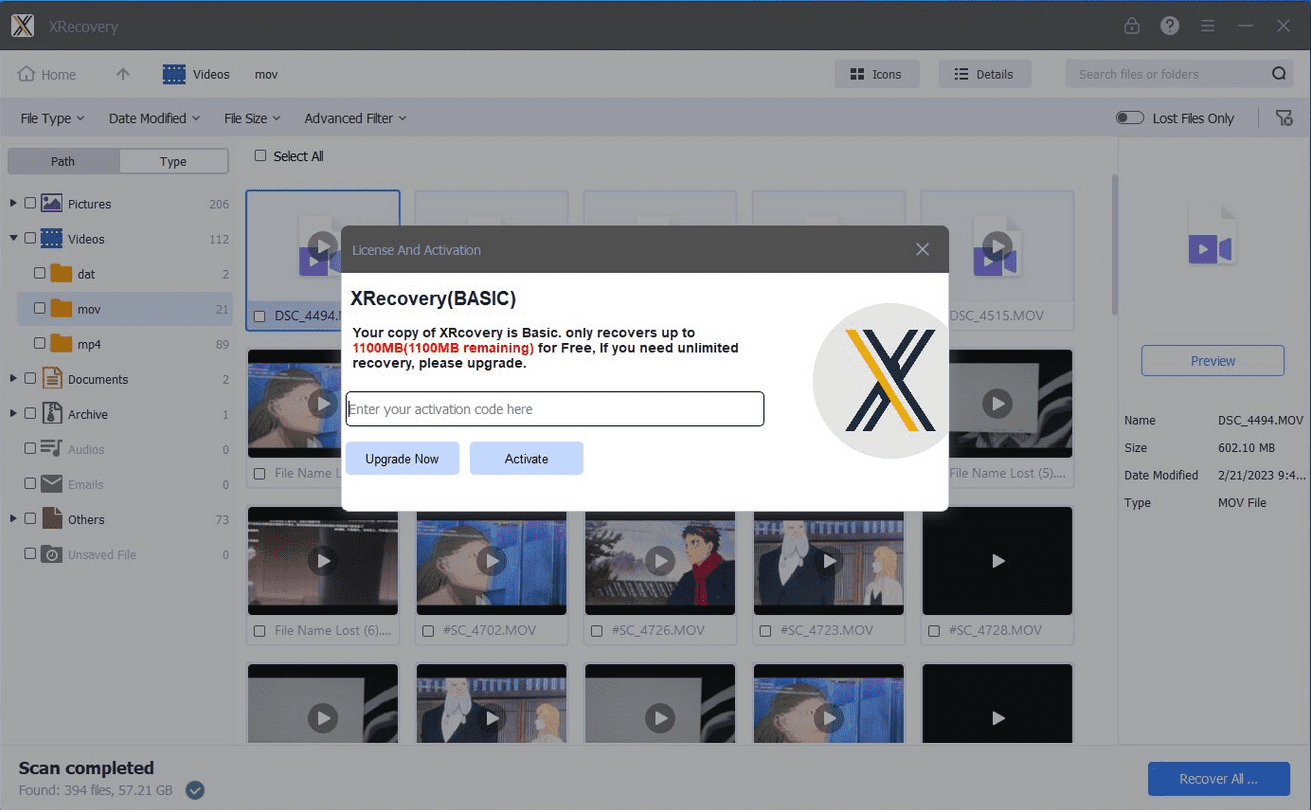1311x810 pixels.
Task: Click the Videos breadcrumb film icon
Action: (x=174, y=74)
